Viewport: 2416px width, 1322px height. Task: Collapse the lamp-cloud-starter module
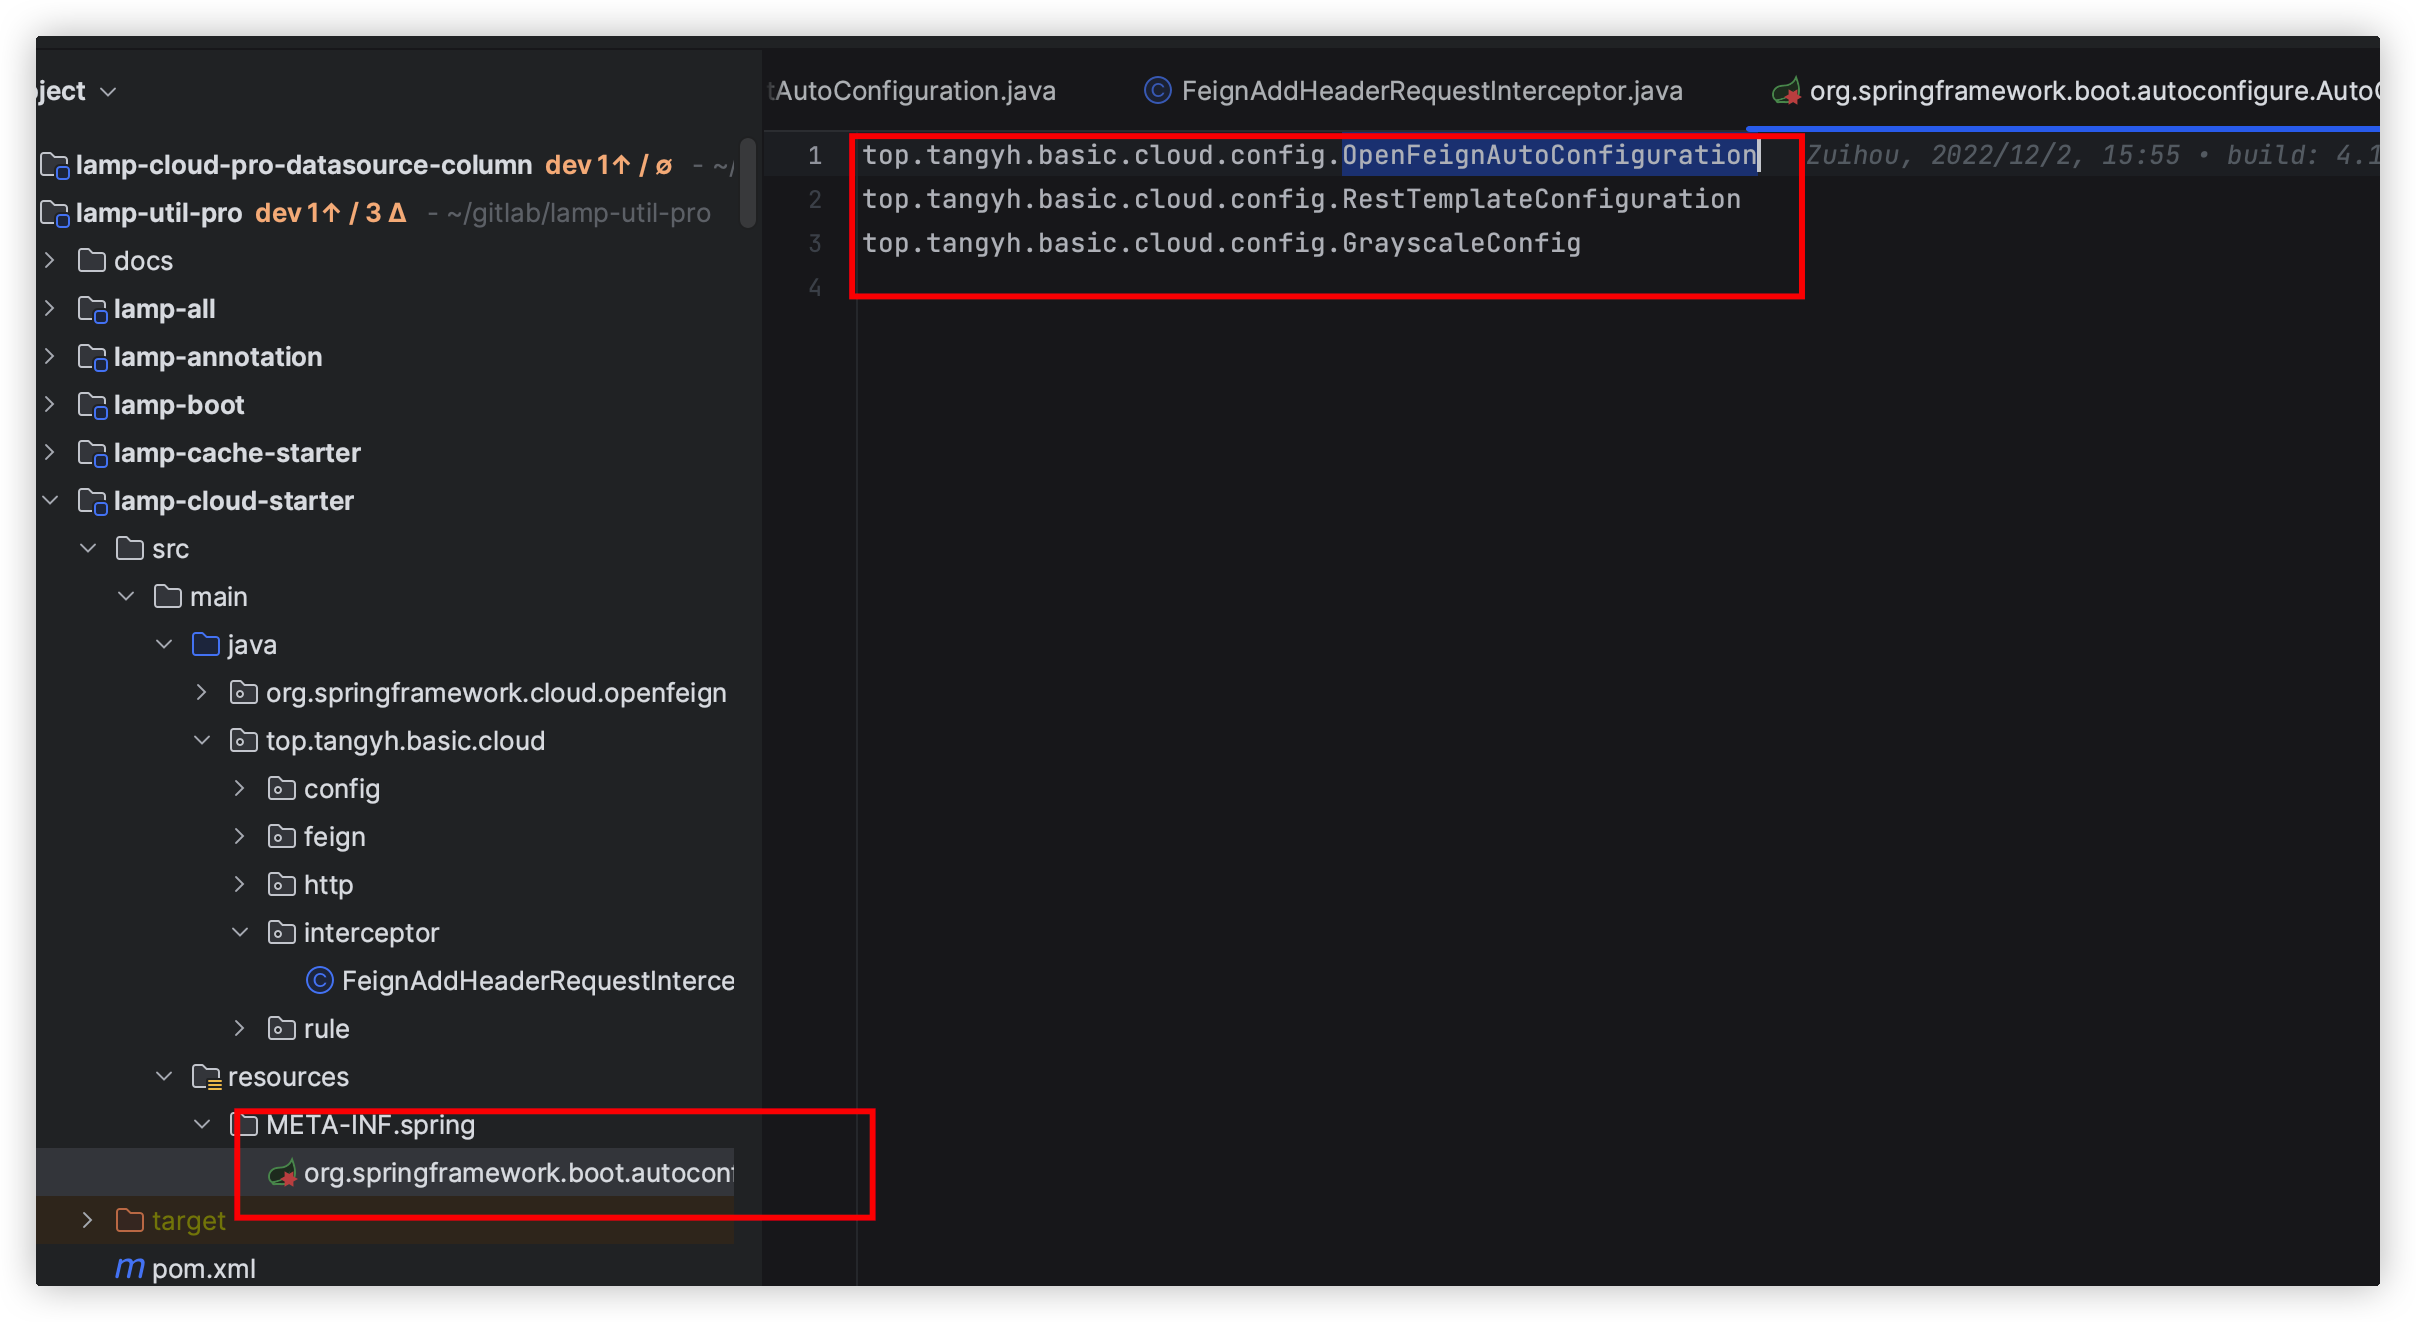coord(50,500)
